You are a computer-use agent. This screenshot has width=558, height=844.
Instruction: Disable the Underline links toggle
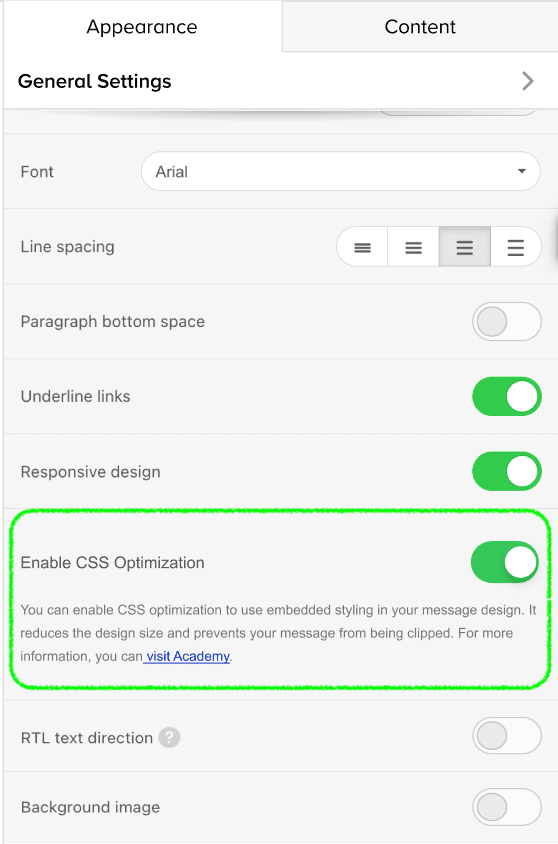pos(506,397)
